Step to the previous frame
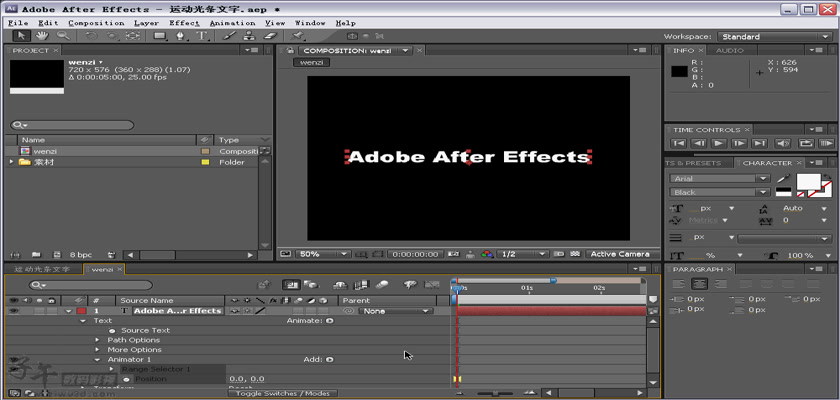 [698, 143]
